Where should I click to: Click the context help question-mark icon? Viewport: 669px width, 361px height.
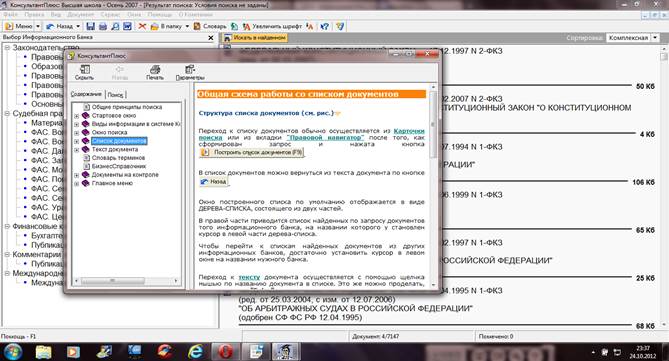(325, 26)
